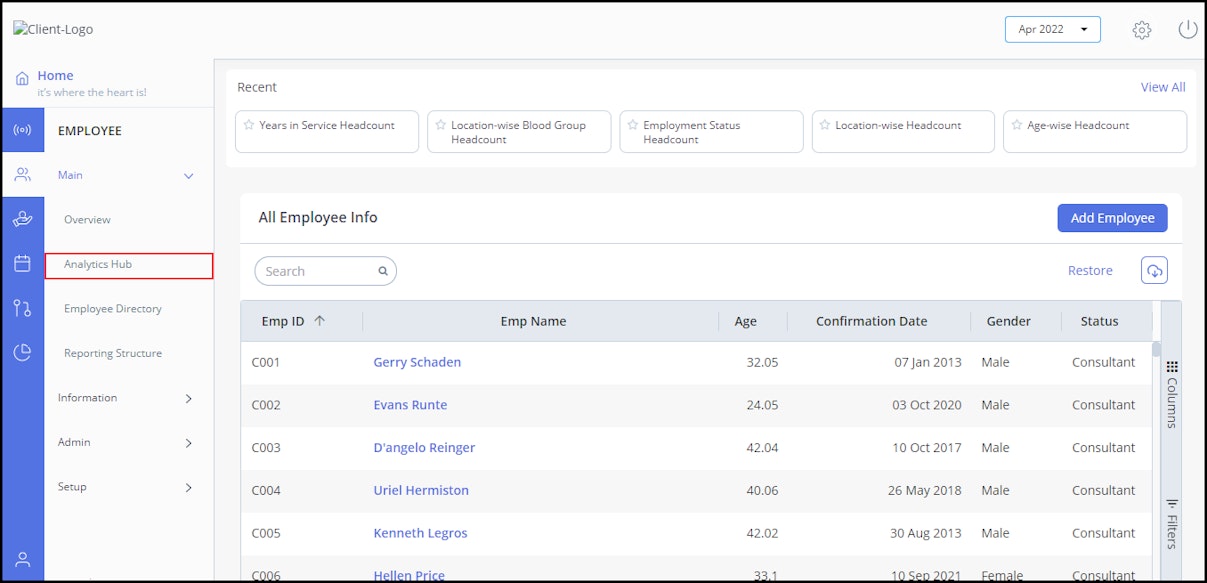Open the Gerry Schaden employee link

click(417, 361)
